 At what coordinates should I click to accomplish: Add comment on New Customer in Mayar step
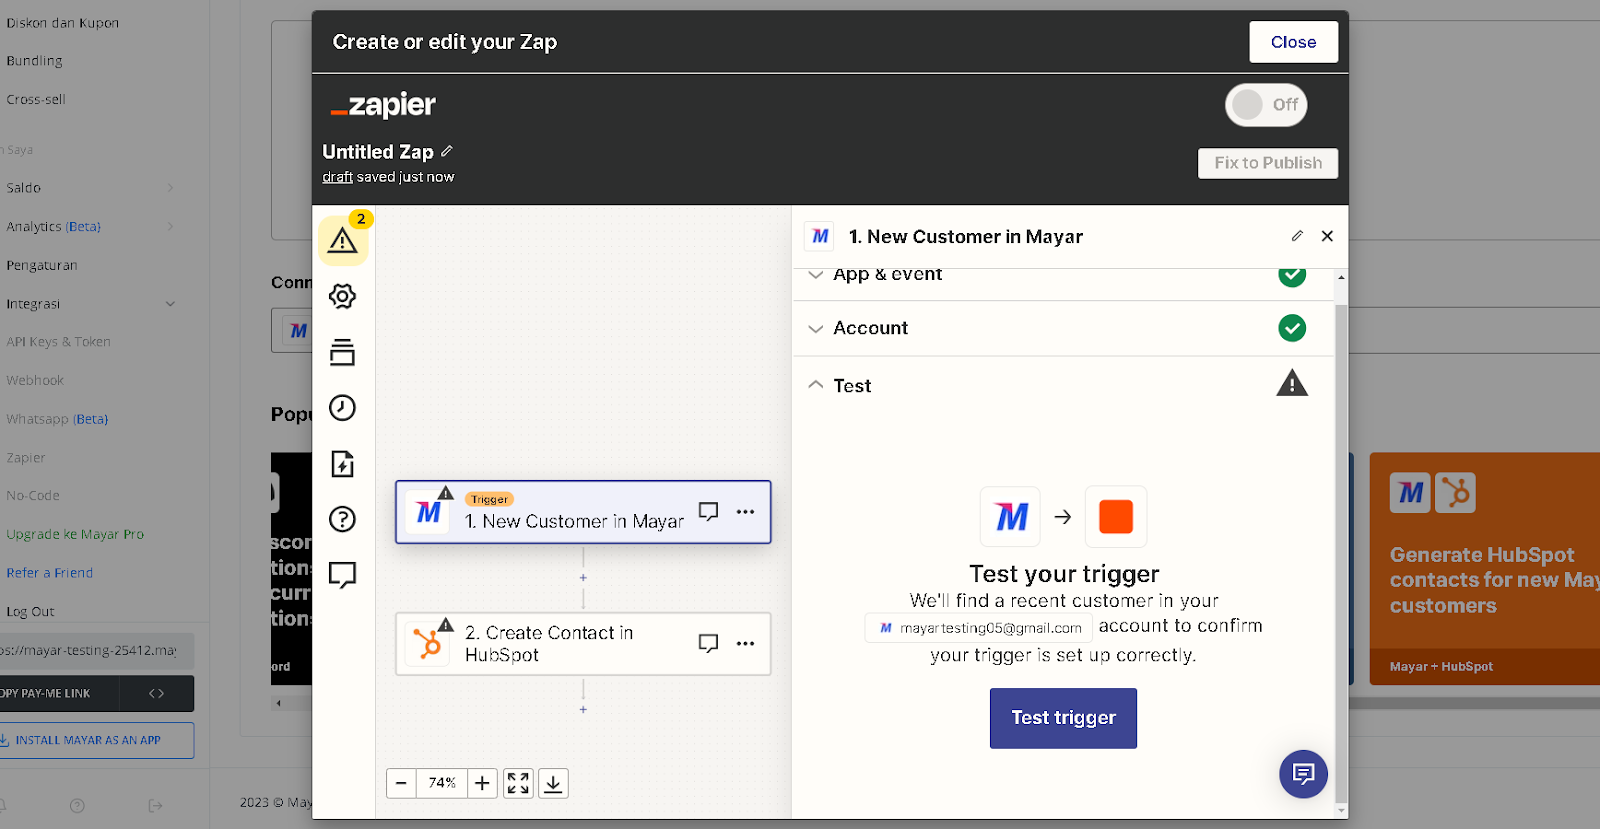(x=708, y=511)
